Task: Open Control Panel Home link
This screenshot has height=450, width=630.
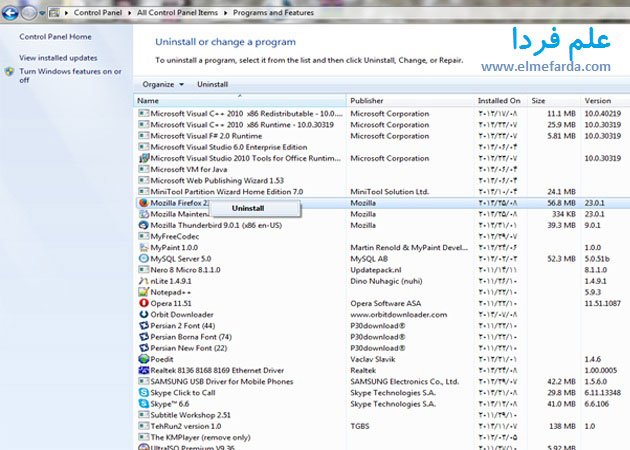Action: (55, 37)
